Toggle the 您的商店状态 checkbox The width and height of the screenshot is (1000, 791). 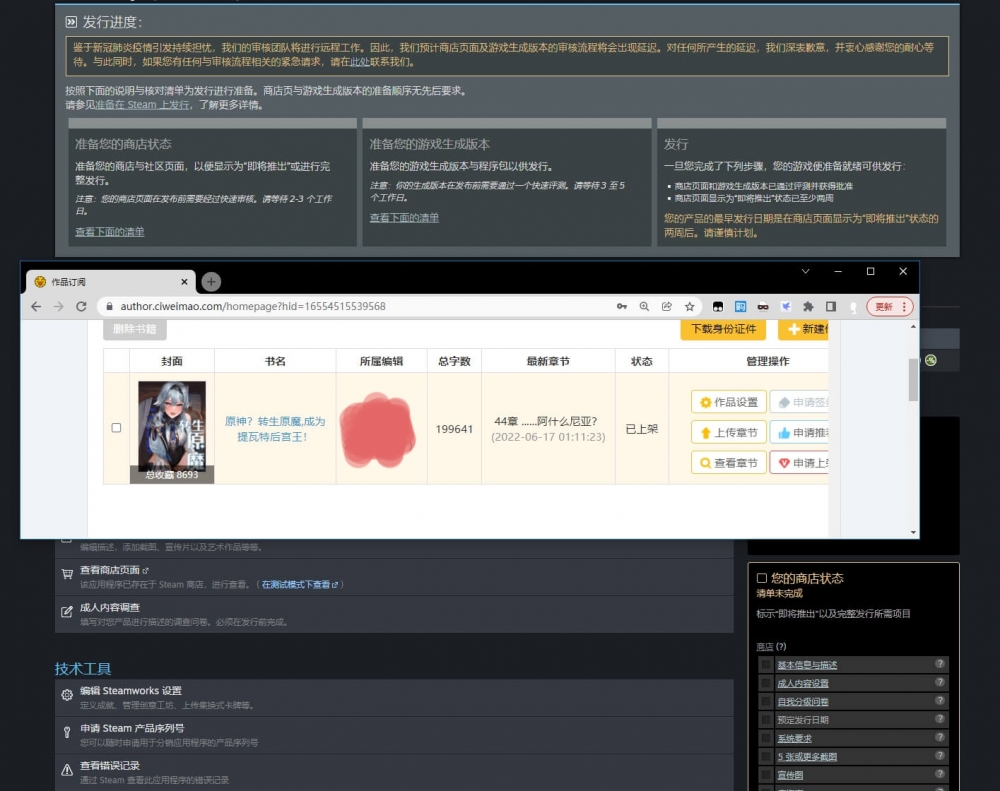pos(762,578)
